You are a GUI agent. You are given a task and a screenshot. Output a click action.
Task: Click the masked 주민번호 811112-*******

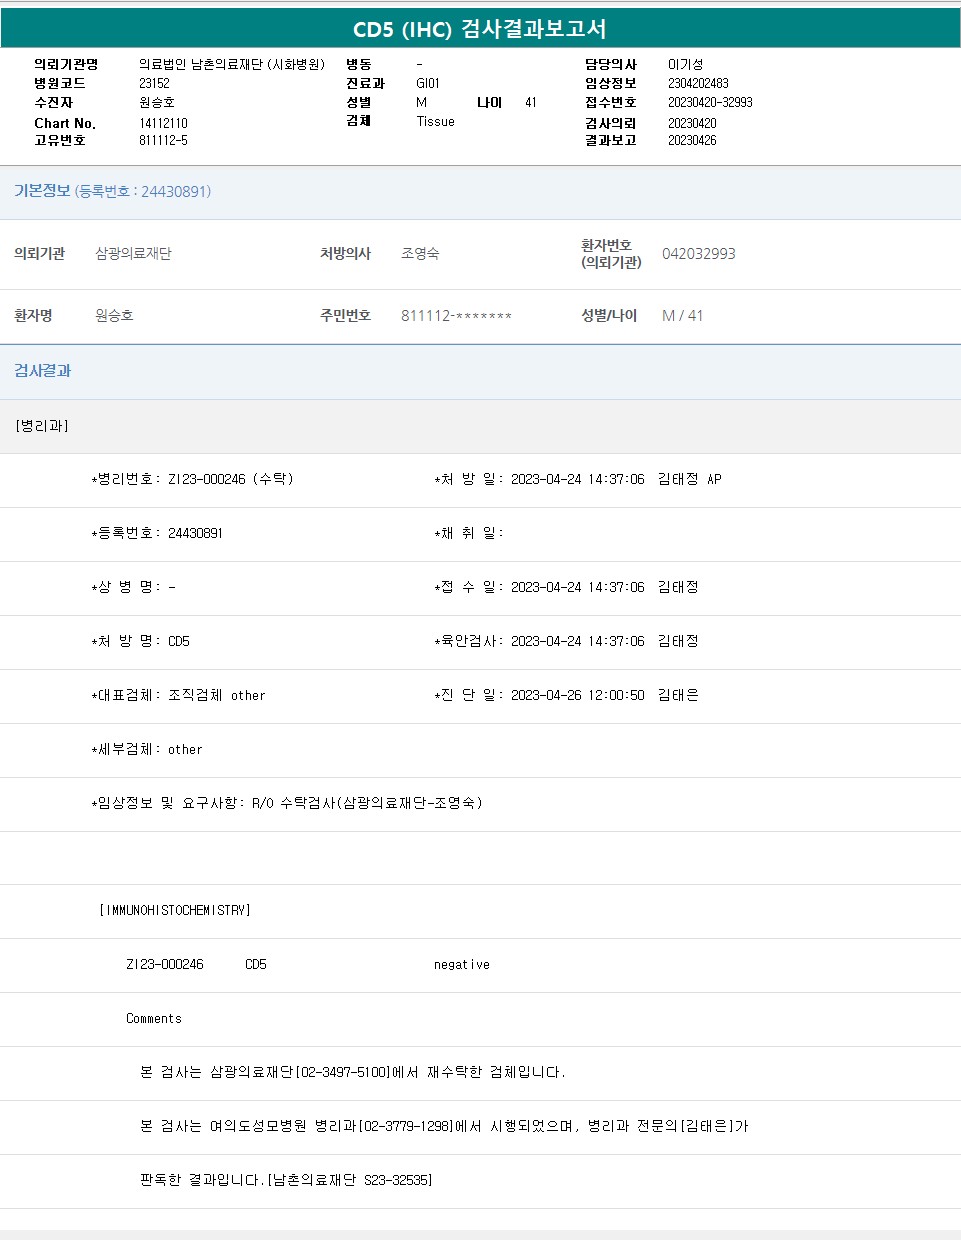[456, 316]
